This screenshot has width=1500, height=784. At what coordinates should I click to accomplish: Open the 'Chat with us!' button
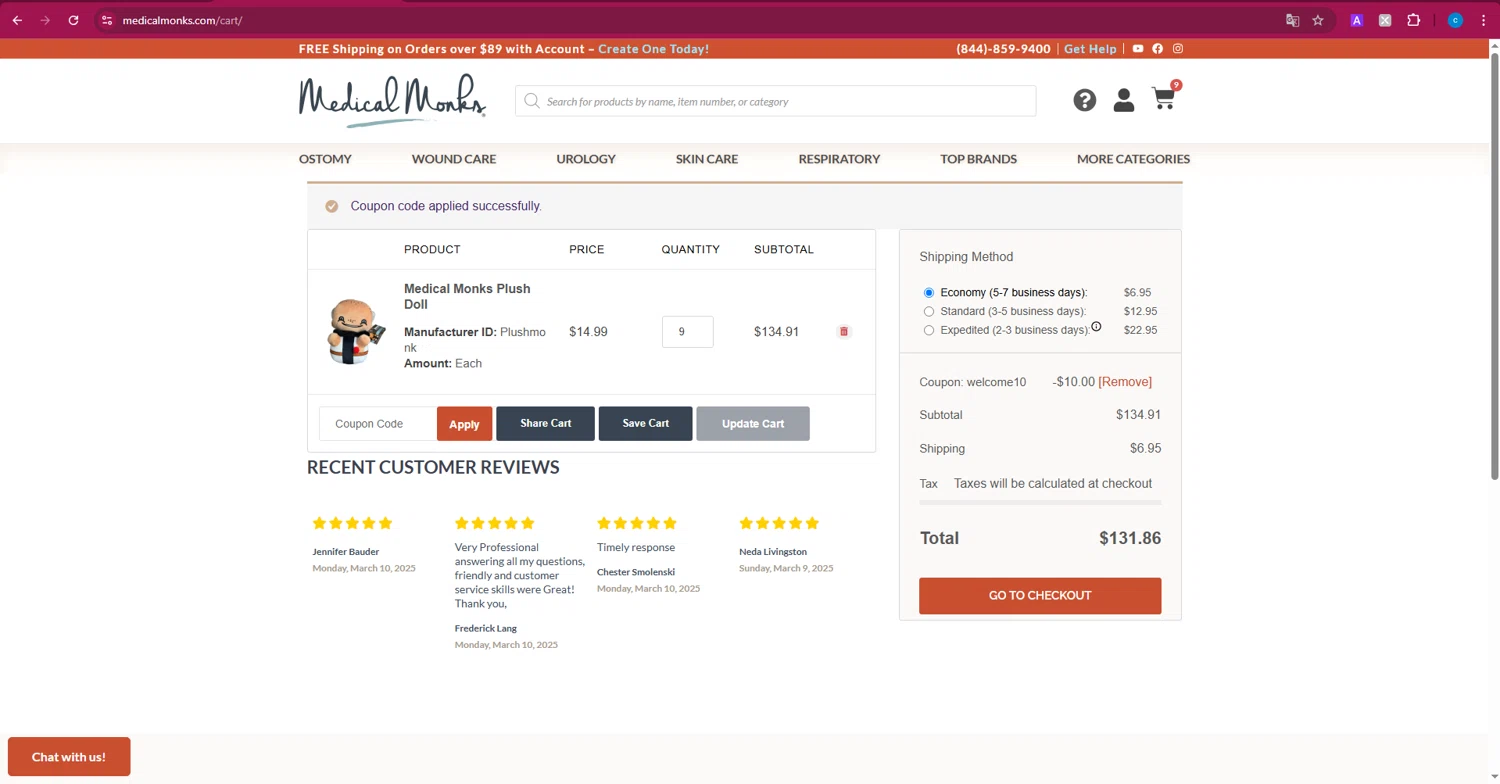point(69,757)
